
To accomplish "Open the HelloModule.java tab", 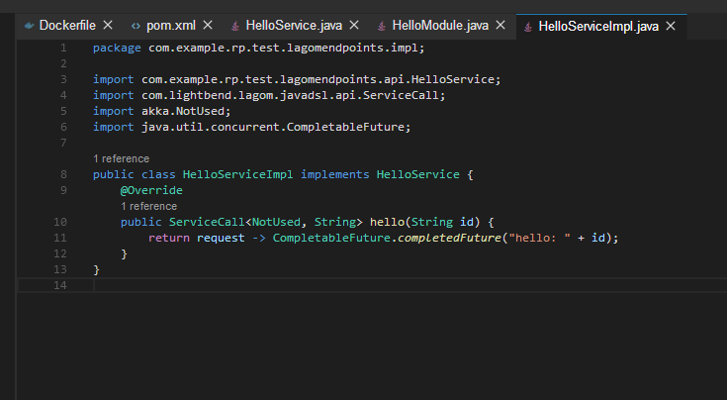I will (440, 25).
